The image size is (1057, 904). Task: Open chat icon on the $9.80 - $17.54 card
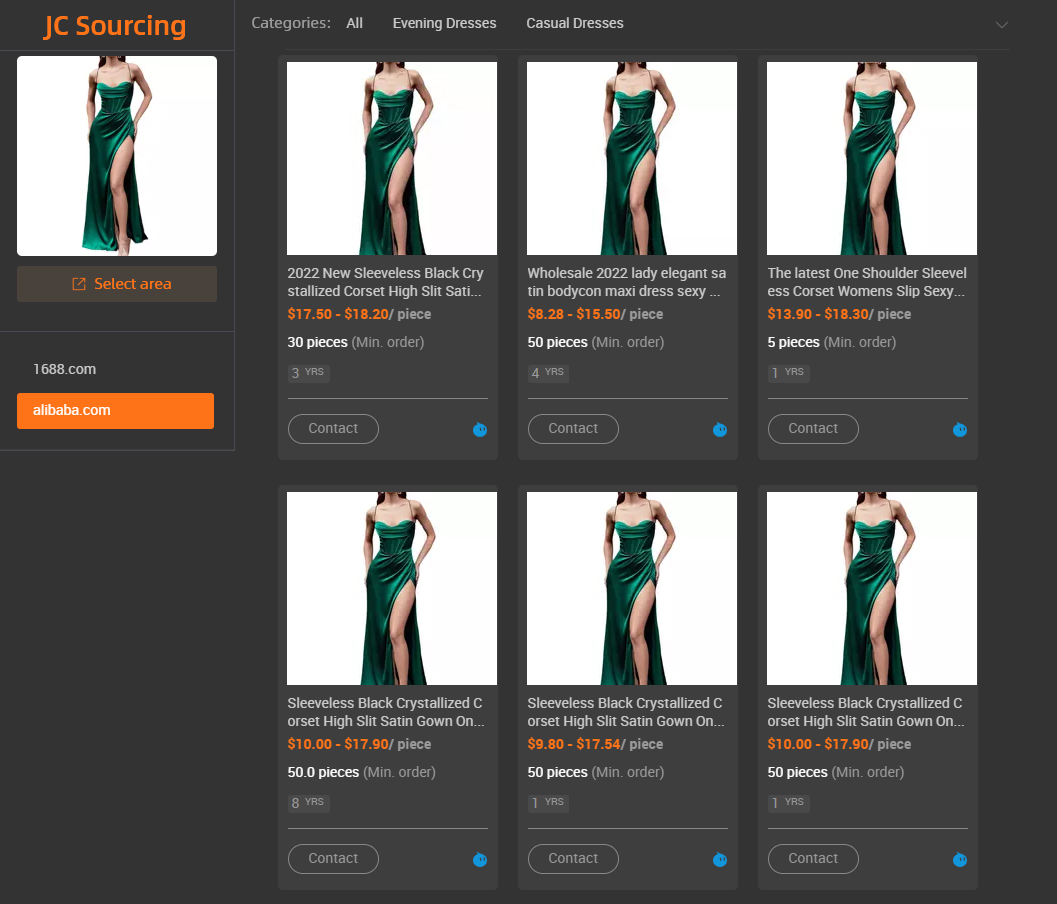[720, 860]
